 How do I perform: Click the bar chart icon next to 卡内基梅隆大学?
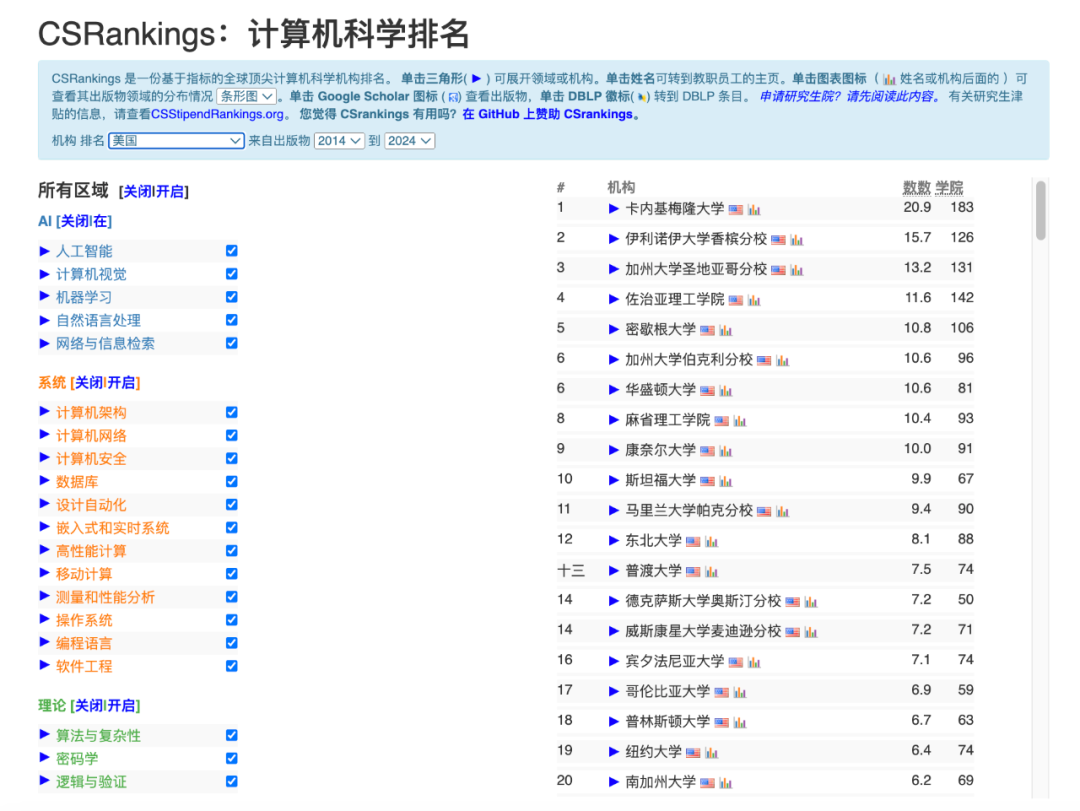[754, 210]
